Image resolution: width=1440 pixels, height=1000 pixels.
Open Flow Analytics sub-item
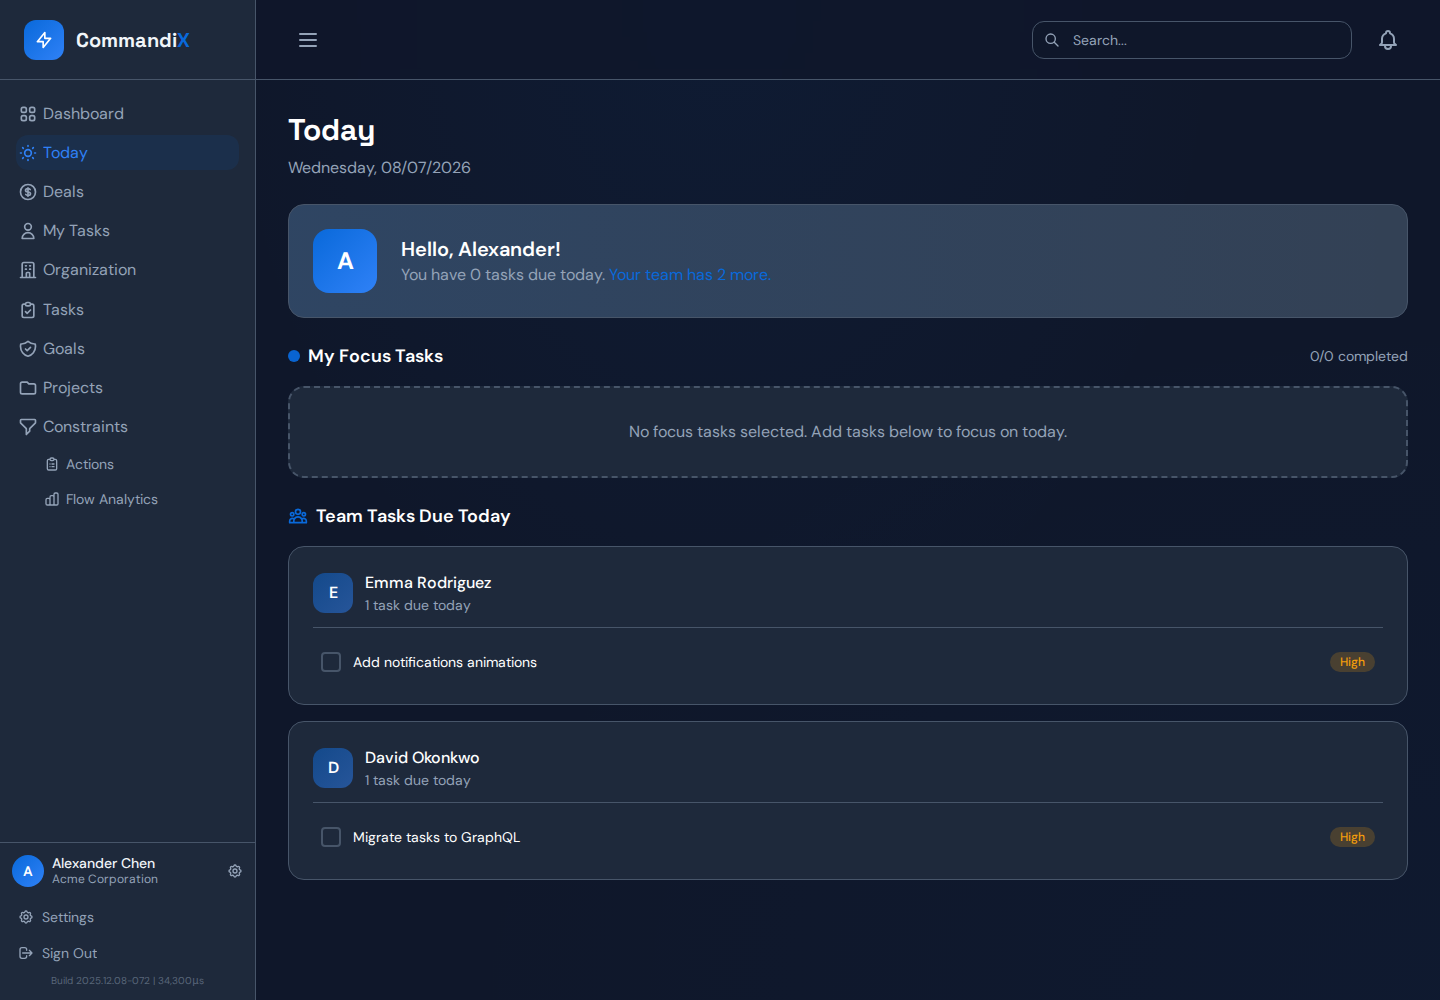pos(138,499)
